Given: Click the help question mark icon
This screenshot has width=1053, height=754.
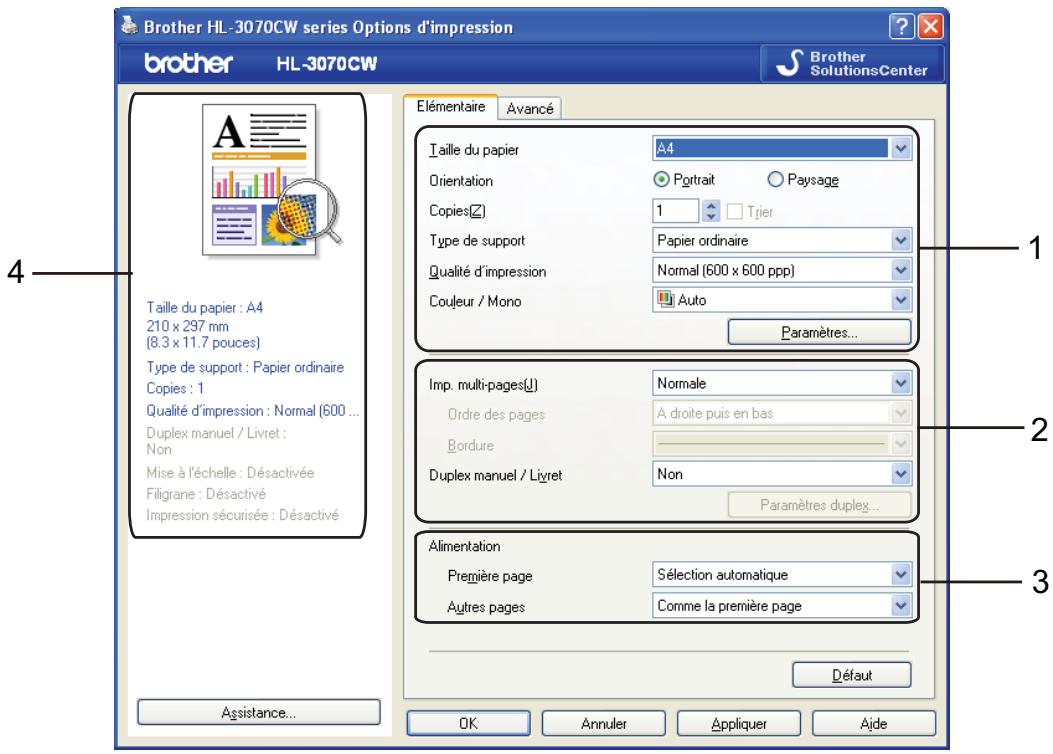Looking at the screenshot, I should (902, 26).
